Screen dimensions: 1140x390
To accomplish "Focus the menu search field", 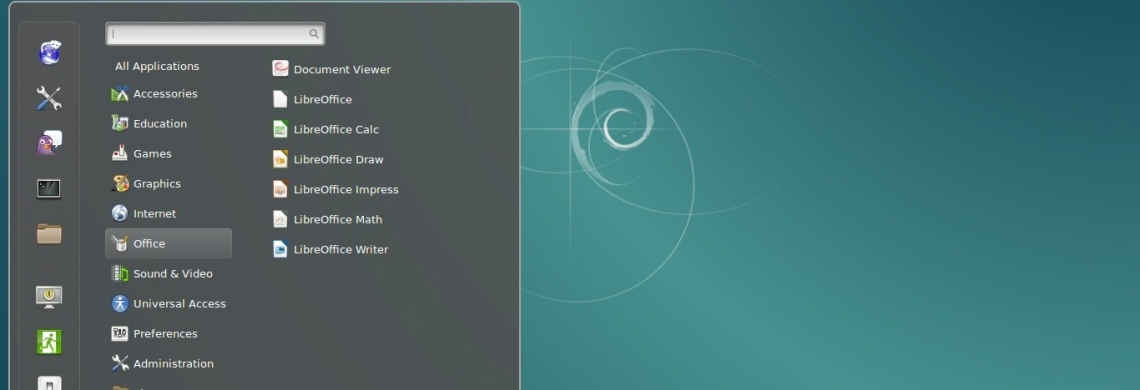I will (x=215, y=33).
